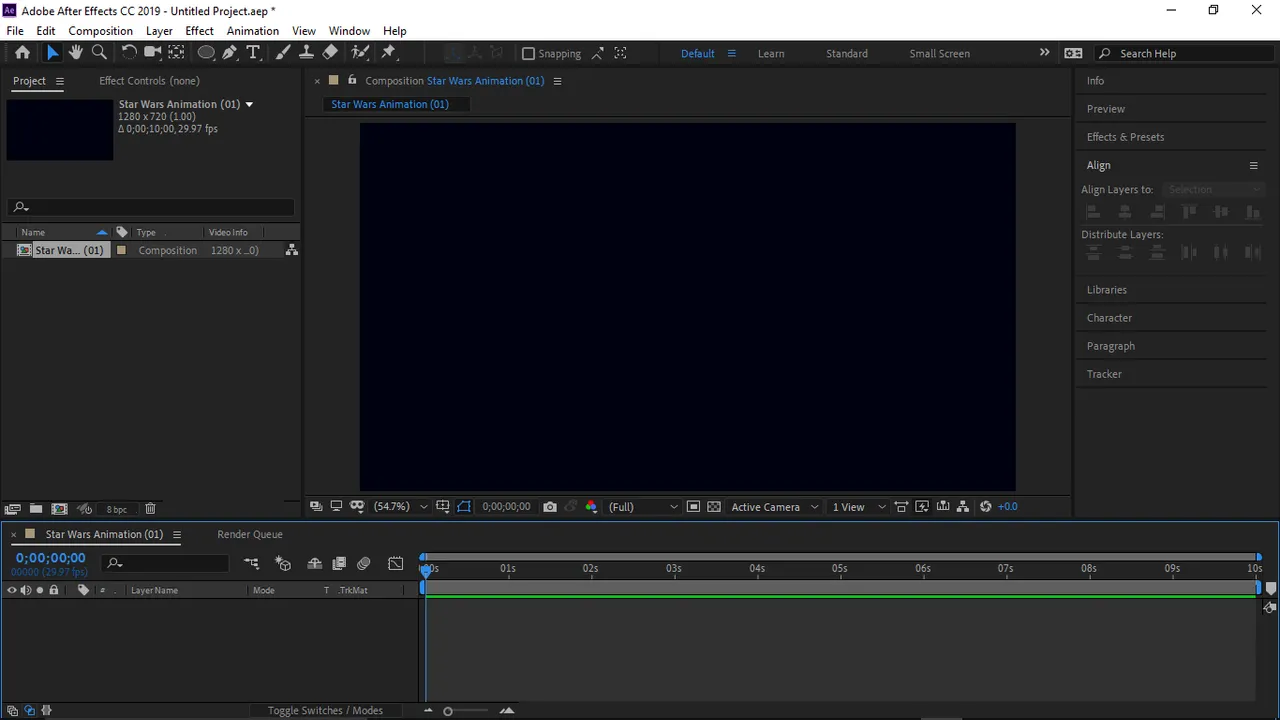Open Show Channel color management icon
Viewport: 1280px width, 720px height.
pyautogui.click(x=591, y=507)
